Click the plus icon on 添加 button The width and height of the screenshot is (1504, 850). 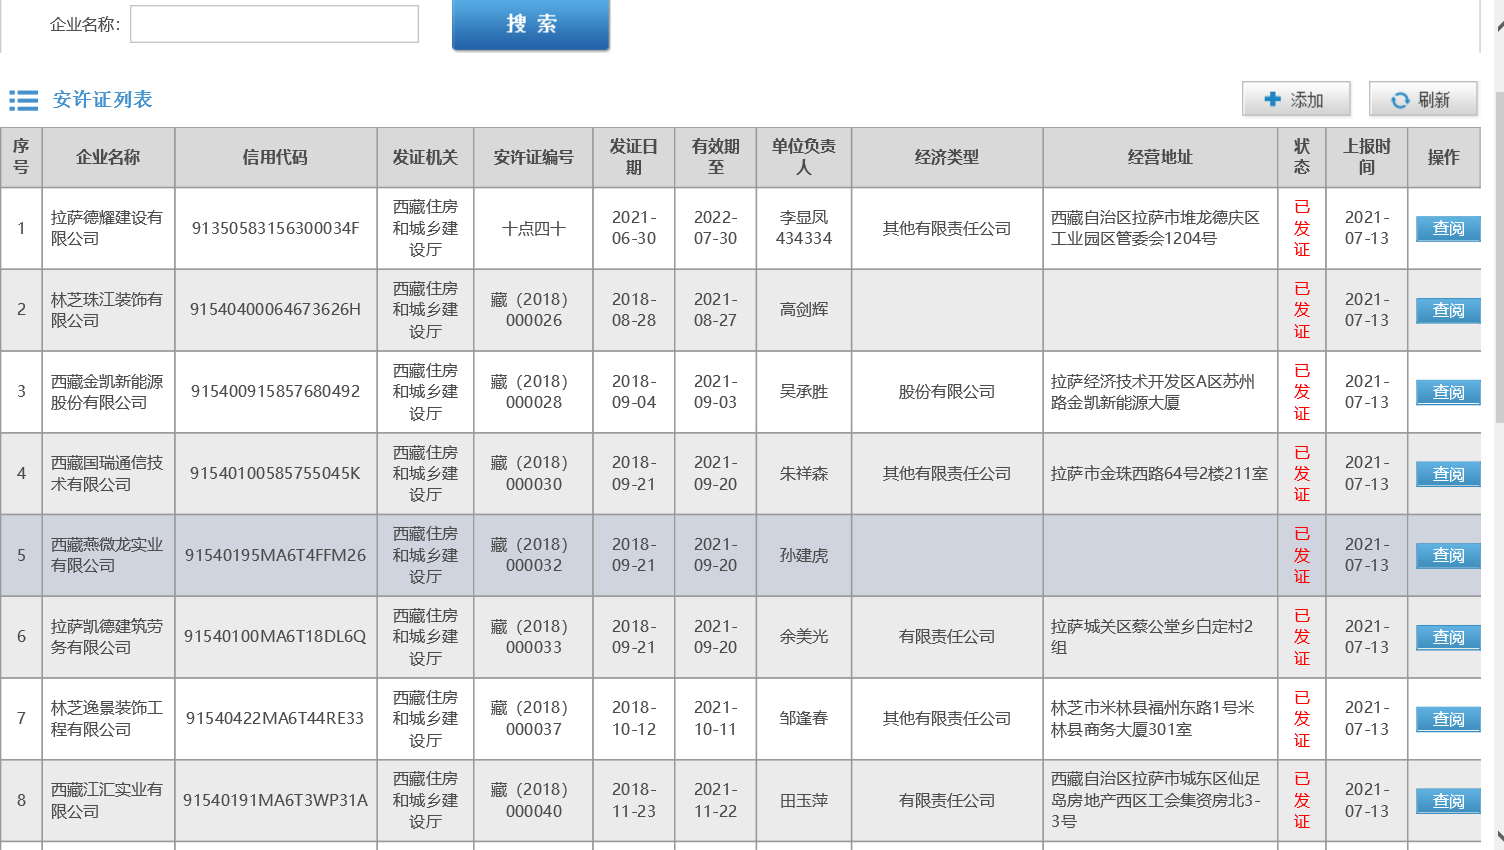point(1272,99)
